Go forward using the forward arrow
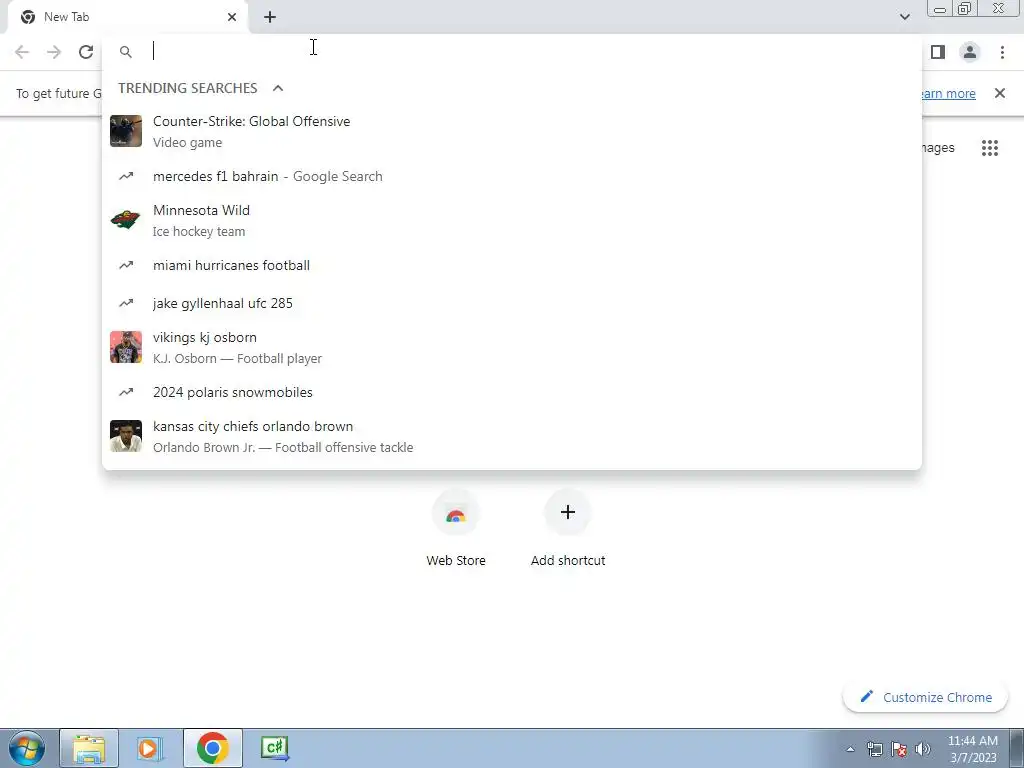This screenshot has width=1024, height=768. click(54, 52)
